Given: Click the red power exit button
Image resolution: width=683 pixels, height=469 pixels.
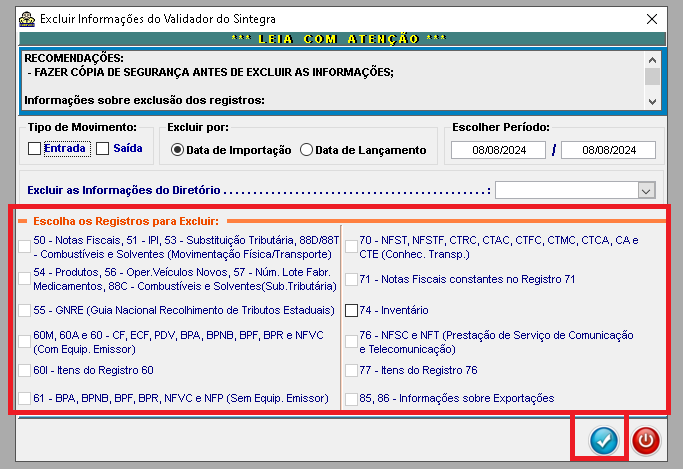Looking at the screenshot, I should [646, 440].
